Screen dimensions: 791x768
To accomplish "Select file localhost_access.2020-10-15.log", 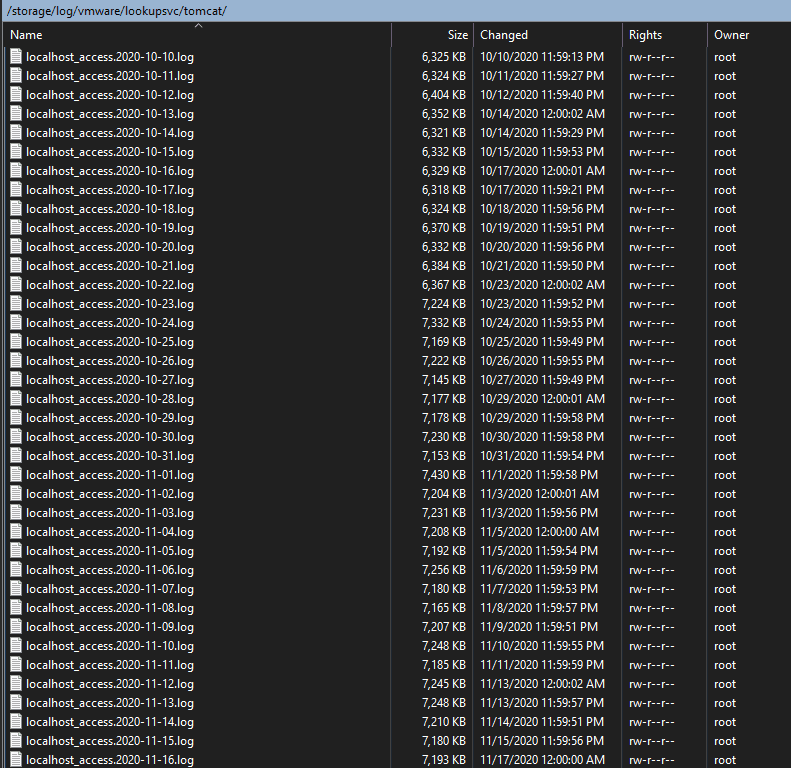I will (x=110, y=152).
